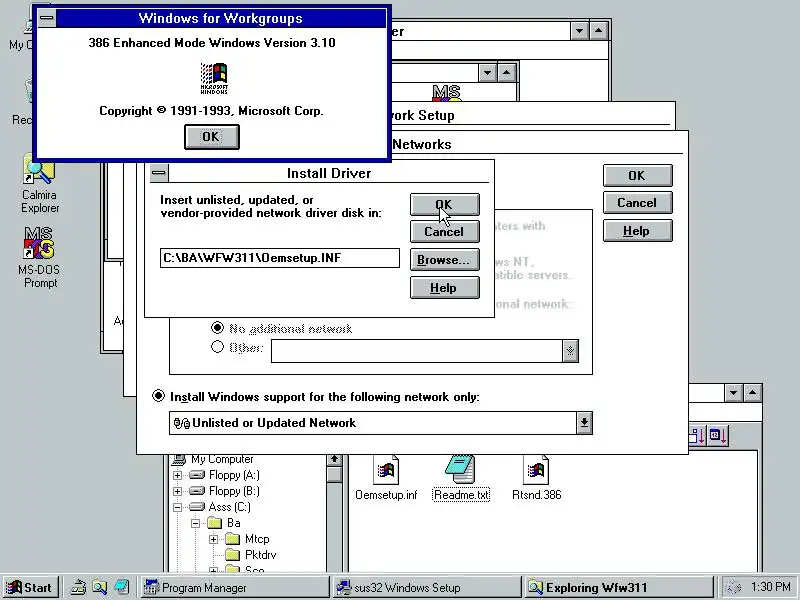Click the My Computer icon in tree
Image resolution: width=800 pixels, height=600 pixels.
(x=179, y=459)
